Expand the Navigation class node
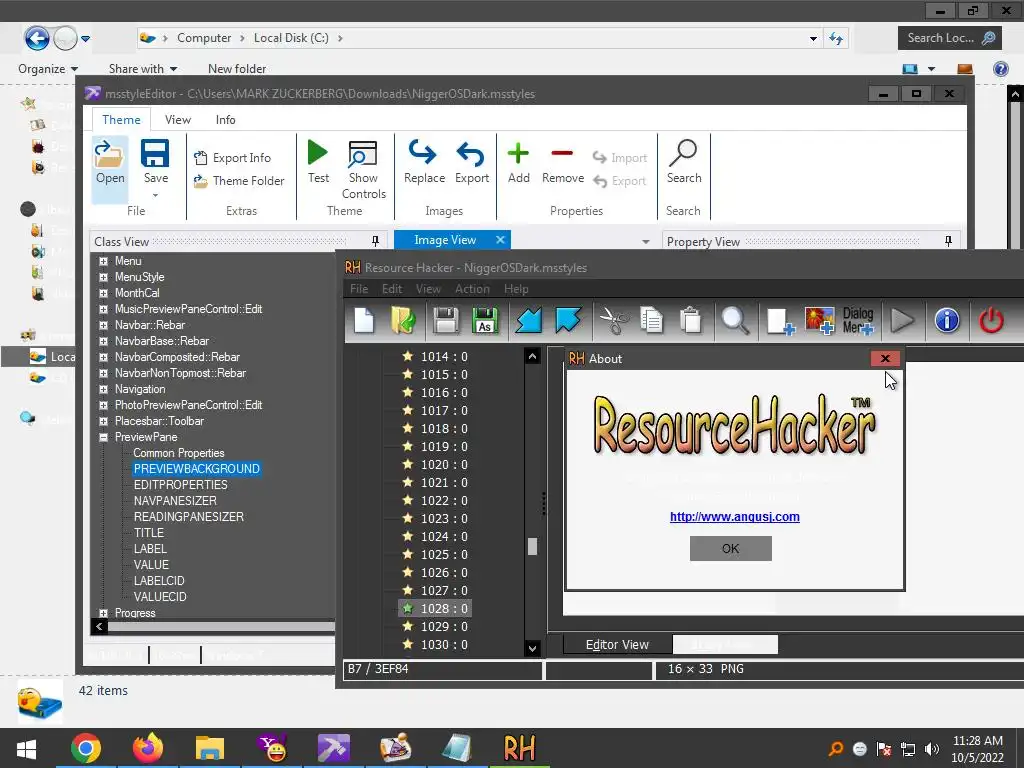 103,389
